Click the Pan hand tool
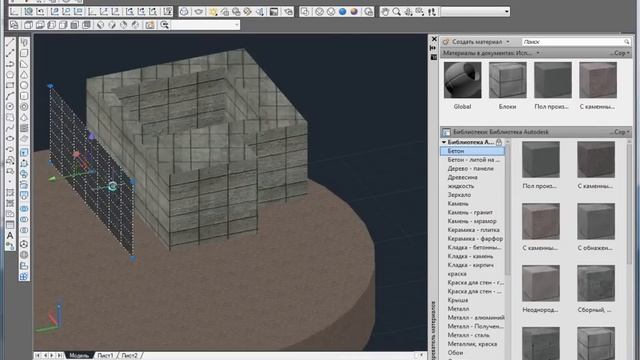This screenshot has height=360, width=640. click(385, 12)
